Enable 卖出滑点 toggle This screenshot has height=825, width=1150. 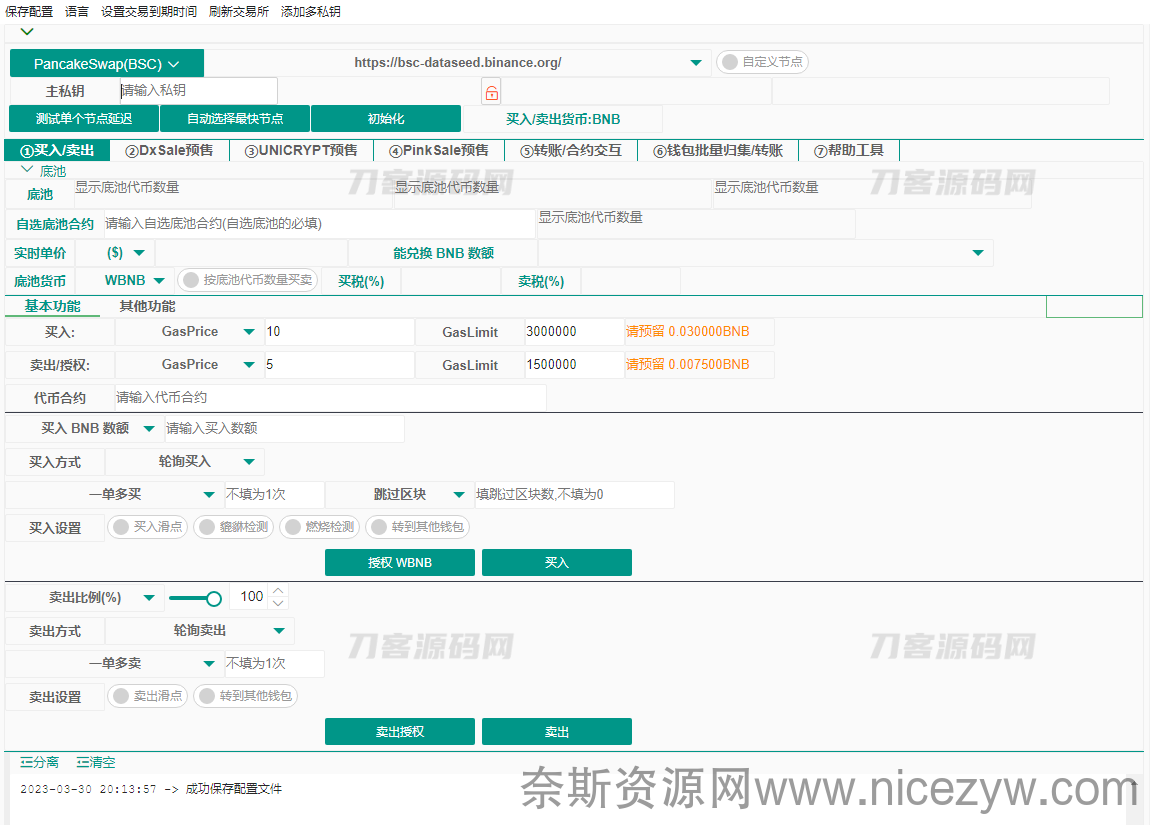click(x=147, y=696)
